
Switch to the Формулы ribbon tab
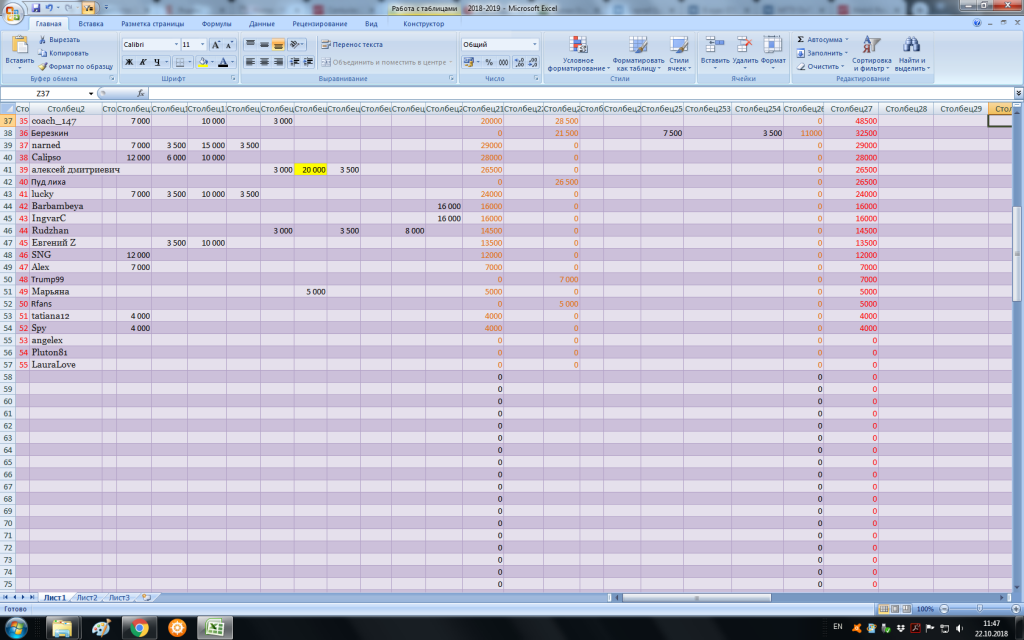click(x=216, y=23)
